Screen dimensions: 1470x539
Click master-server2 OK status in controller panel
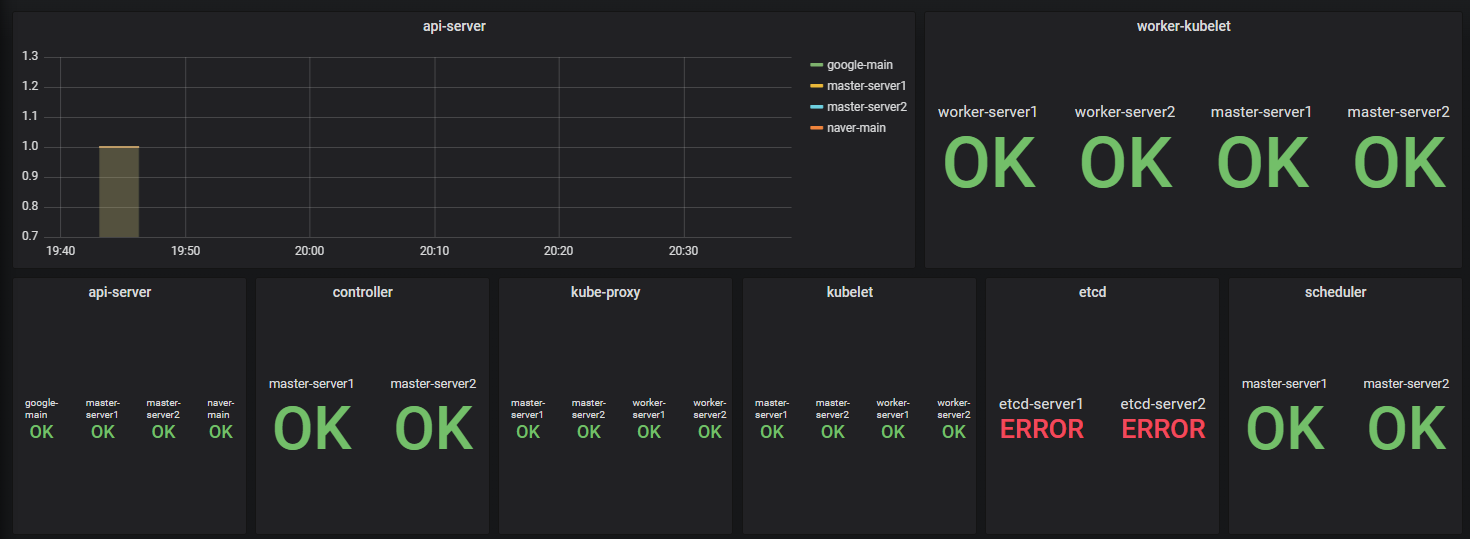433,429
